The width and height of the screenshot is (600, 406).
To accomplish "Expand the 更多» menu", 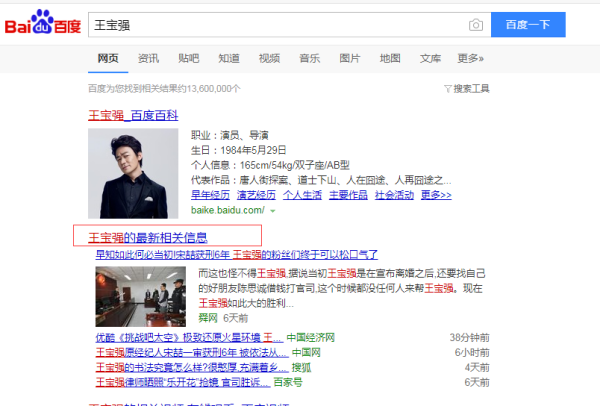I will pos(471,59).
